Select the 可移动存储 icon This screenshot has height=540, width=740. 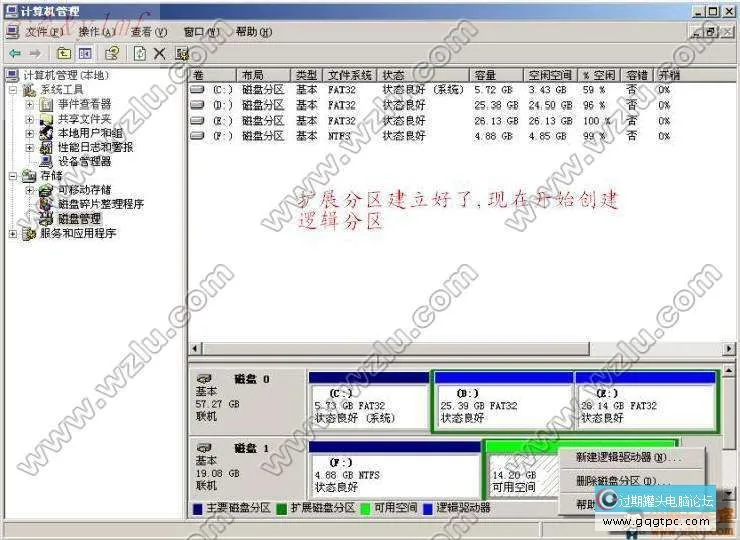click(x=46, y=190)
